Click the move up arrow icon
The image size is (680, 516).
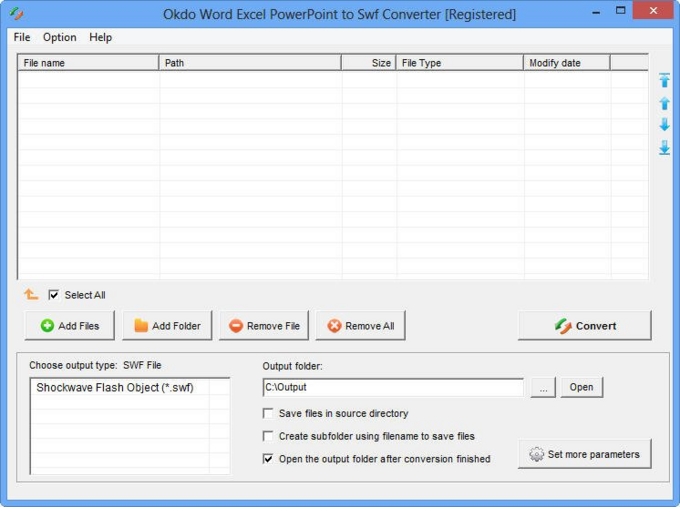tap(664, 103)
